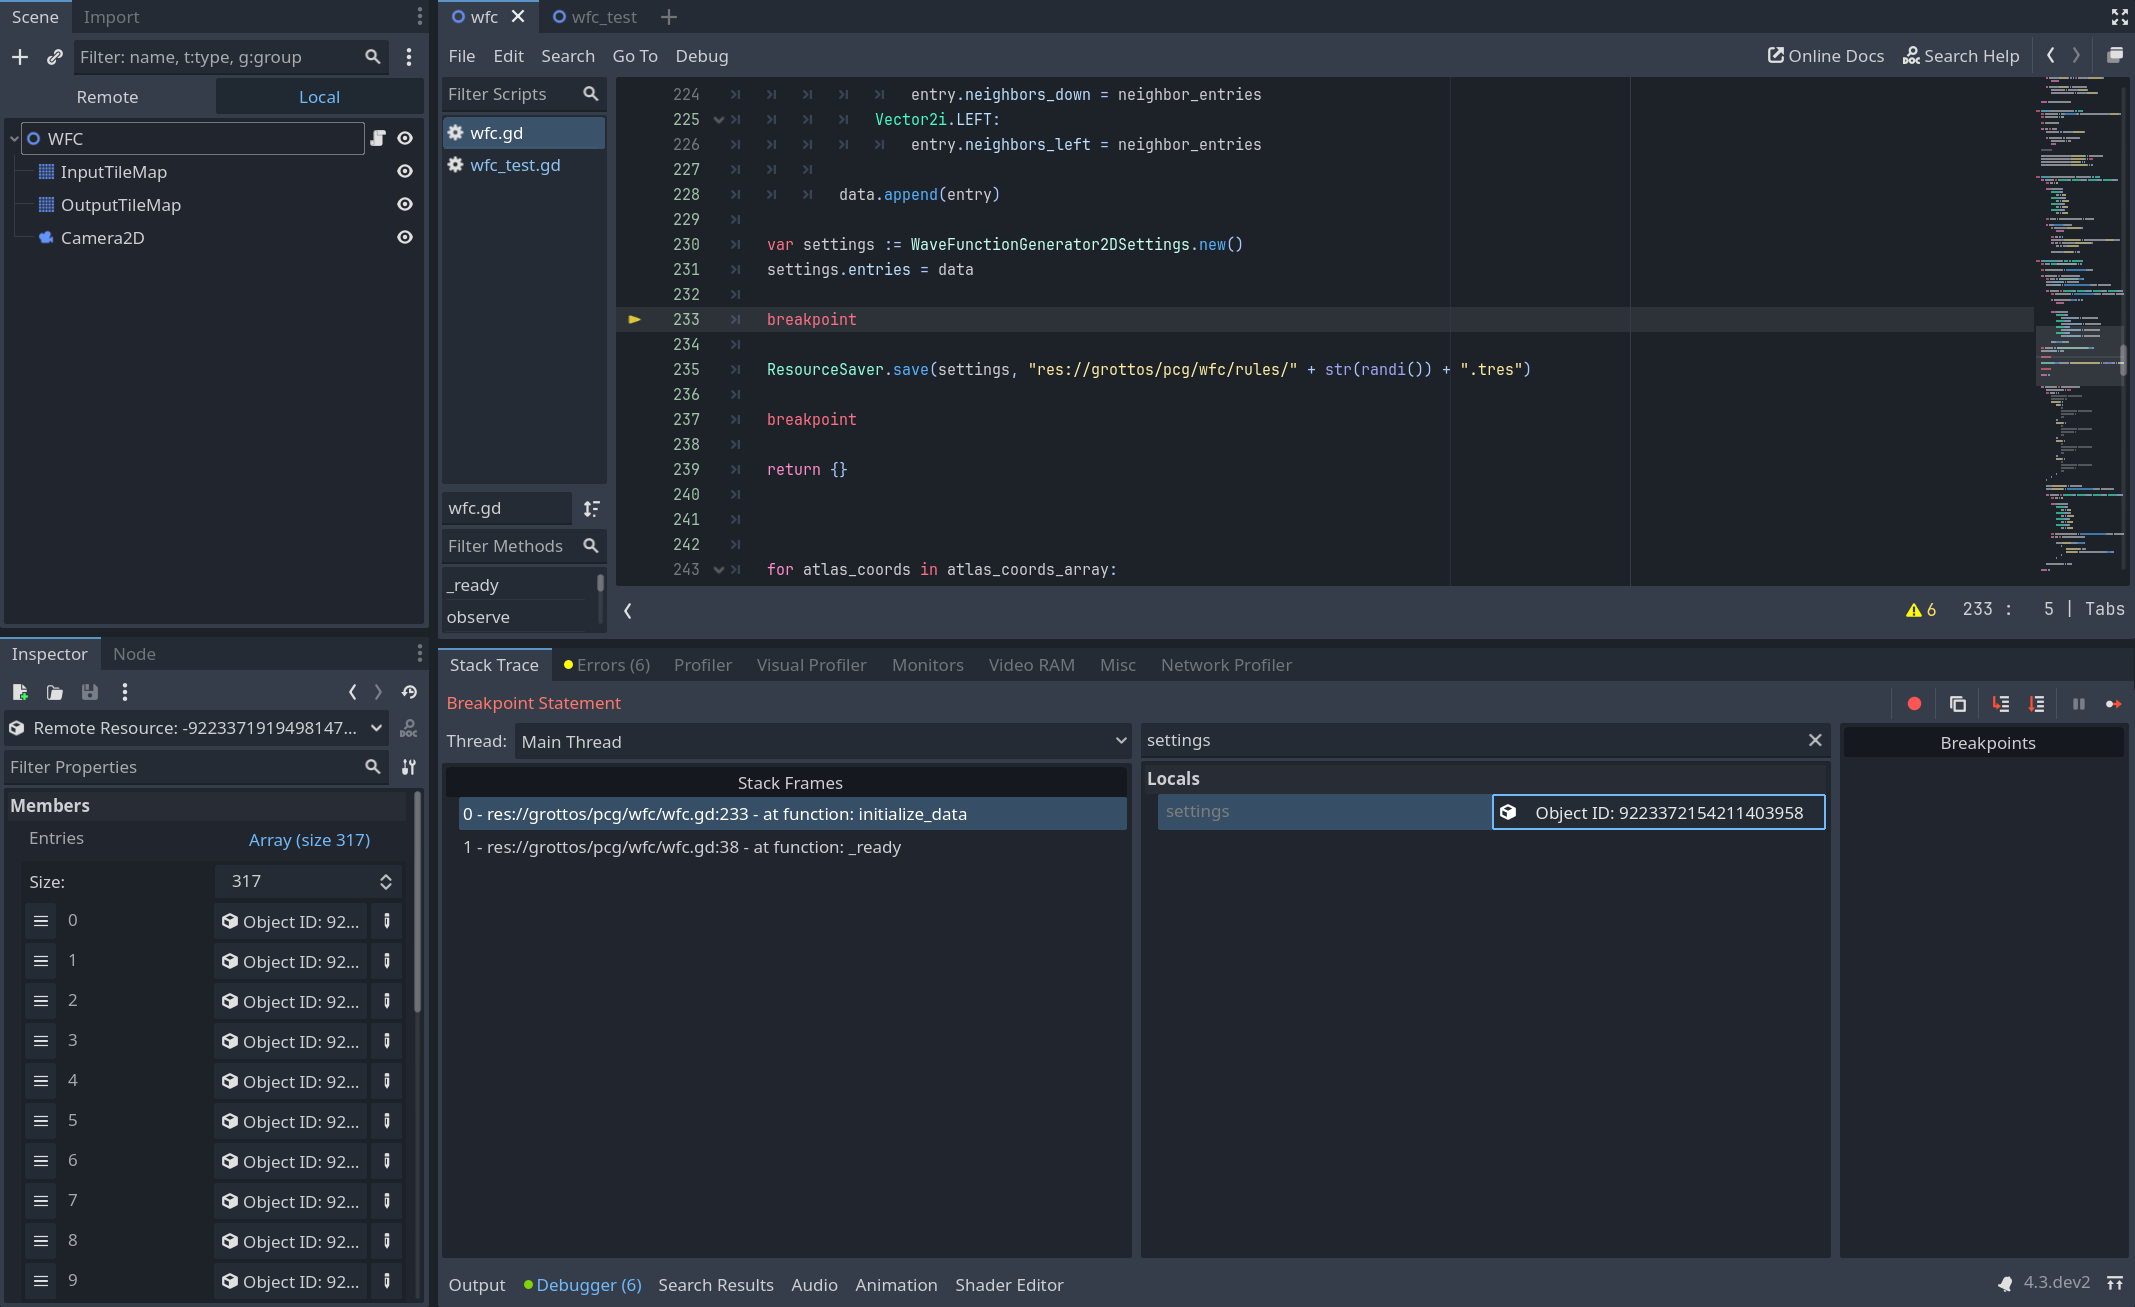Create a new resource in the Inspector
Viewport: 2135px width, 1307px height.
point(20,692)
